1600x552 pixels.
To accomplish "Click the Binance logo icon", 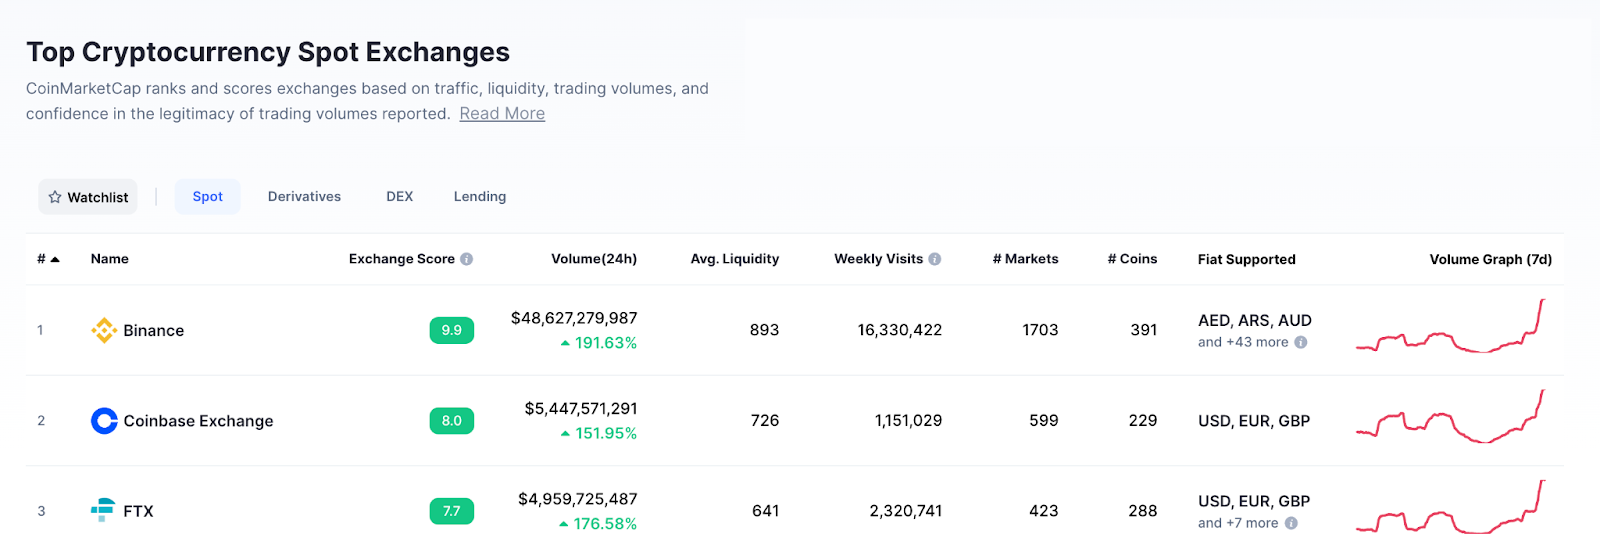I will click(x=104, y=330).
